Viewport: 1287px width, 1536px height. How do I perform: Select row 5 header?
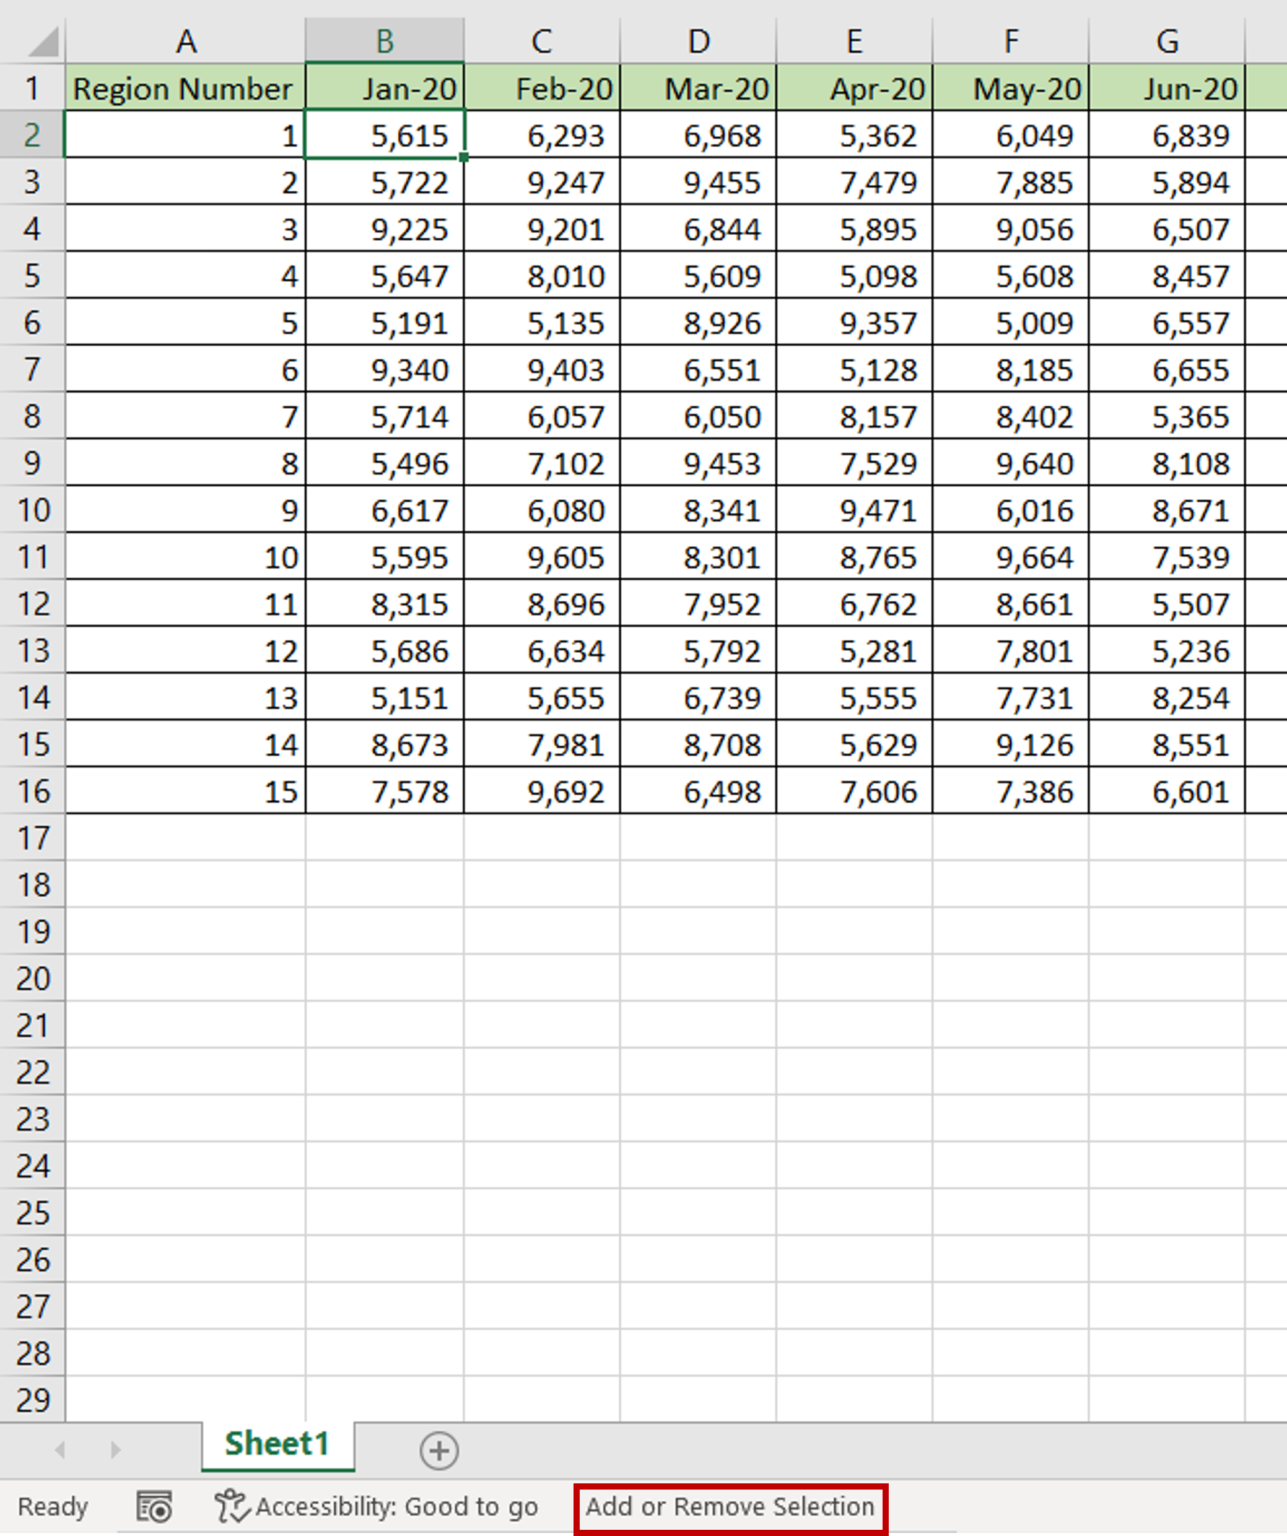click(x=33, y=275)
